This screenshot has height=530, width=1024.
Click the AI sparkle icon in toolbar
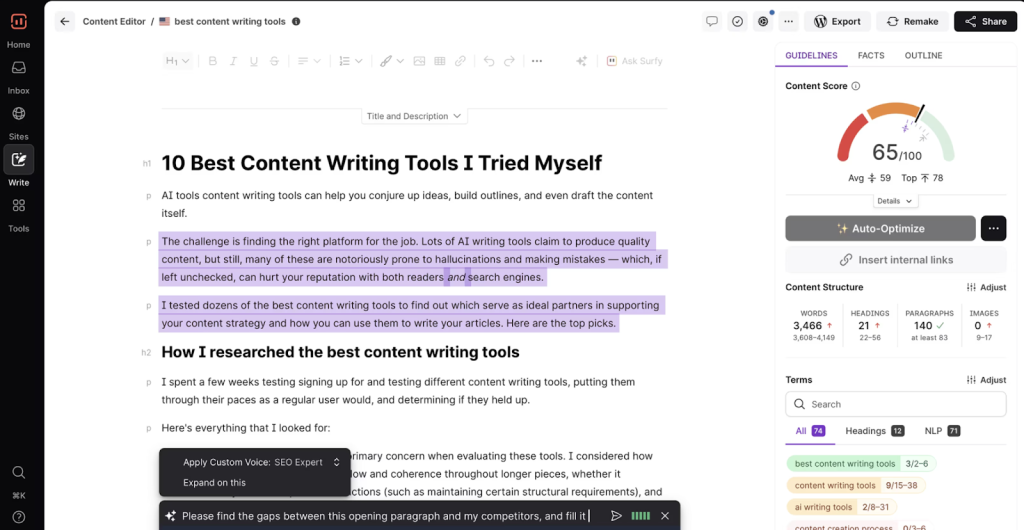tap(581, 61)
